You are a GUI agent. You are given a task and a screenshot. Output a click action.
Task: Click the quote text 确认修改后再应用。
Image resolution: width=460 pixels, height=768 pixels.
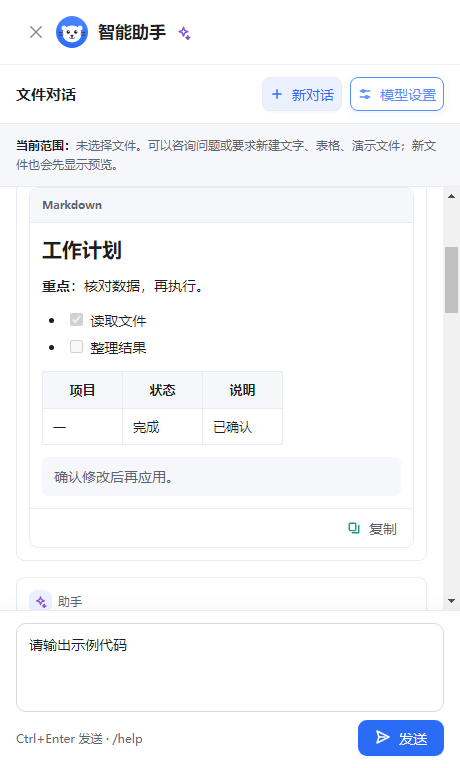coord(113,477)
